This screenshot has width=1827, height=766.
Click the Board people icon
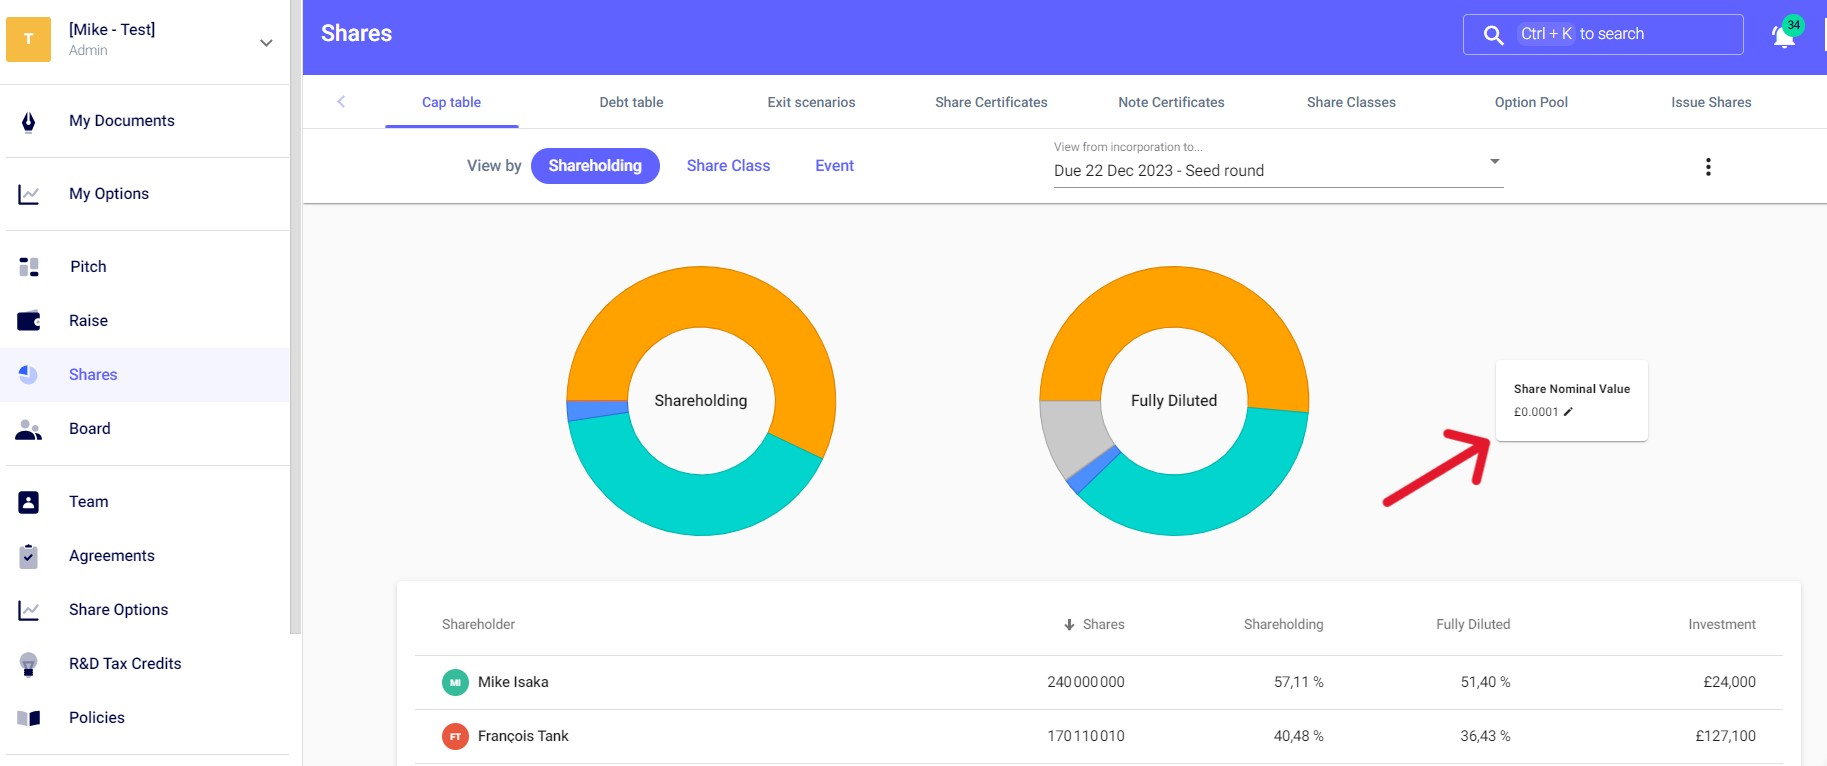tap(29, 430)
